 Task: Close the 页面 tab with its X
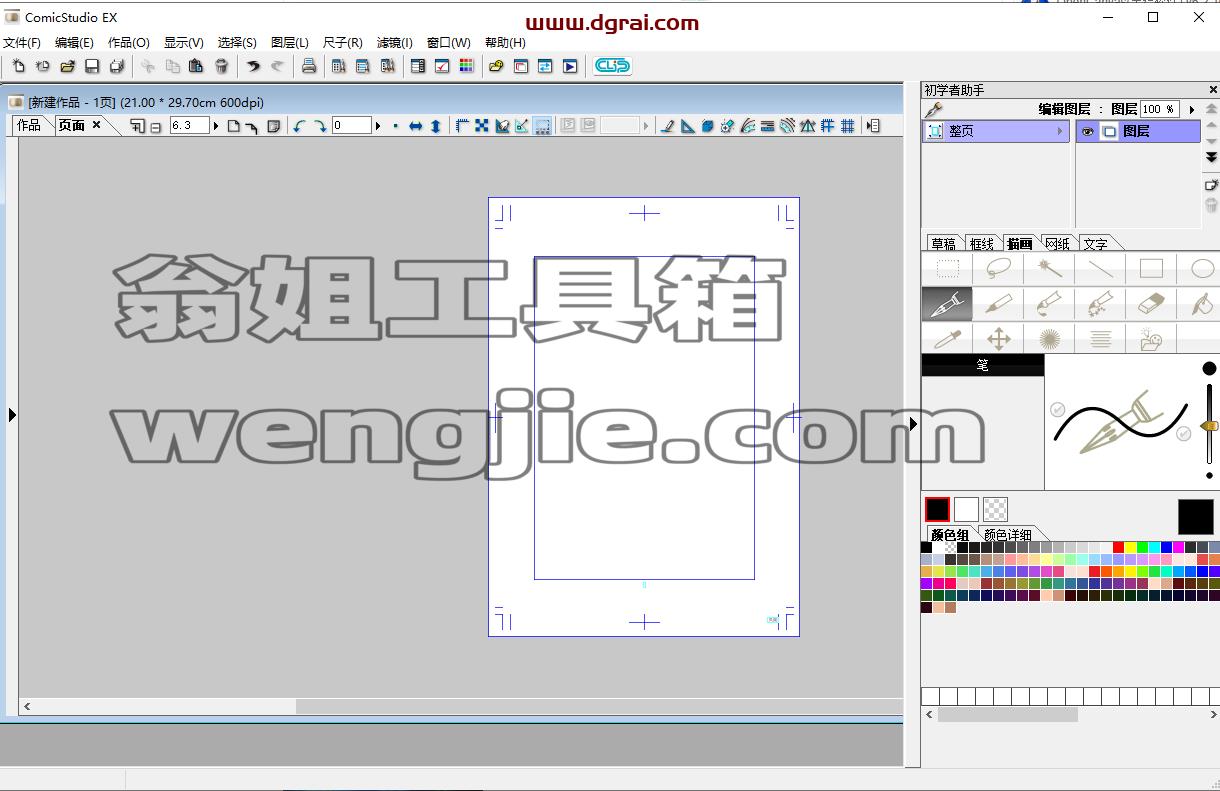pyautogui.click(x=96, y=125)
